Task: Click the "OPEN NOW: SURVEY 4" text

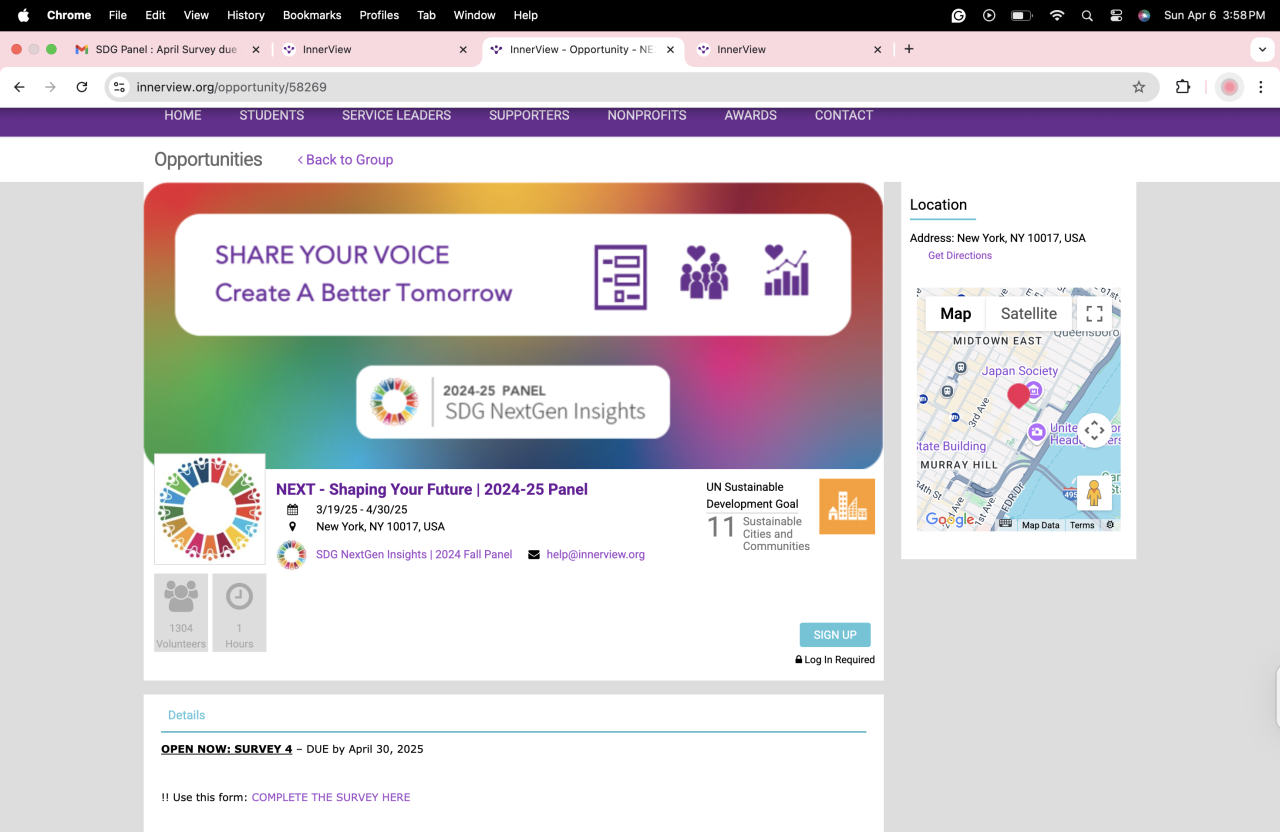Action: (x=227, y=749)
